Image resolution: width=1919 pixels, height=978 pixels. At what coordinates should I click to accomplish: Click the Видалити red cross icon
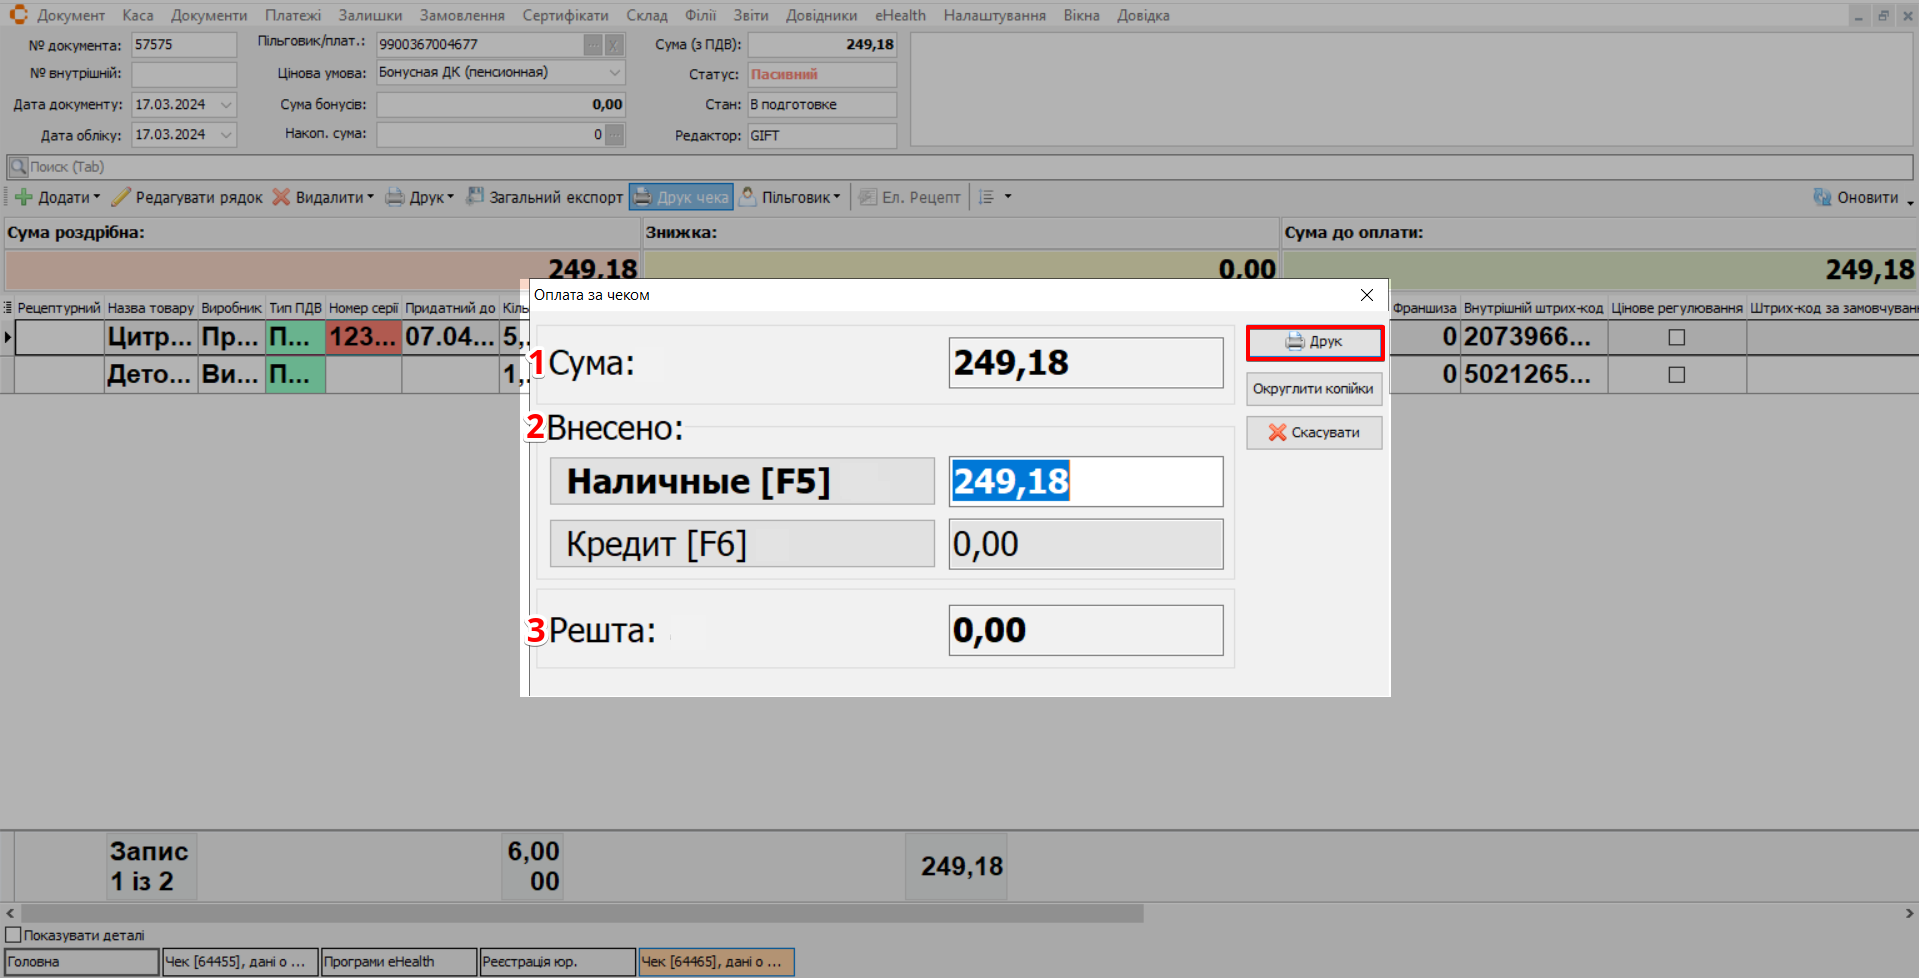coord(282,198)
